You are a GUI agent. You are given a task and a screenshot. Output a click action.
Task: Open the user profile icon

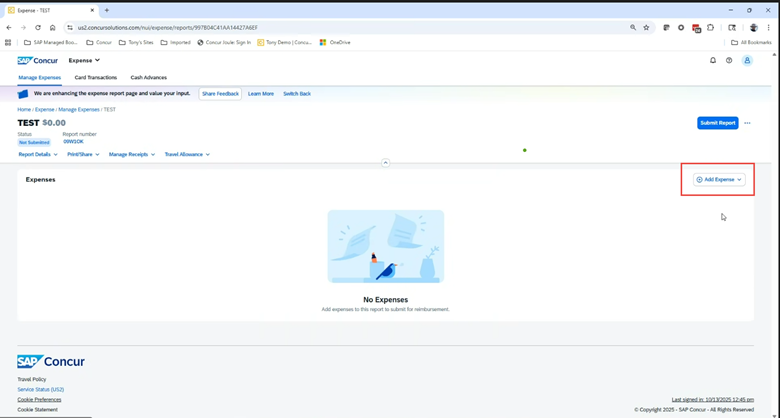click(x=747, y=61)
